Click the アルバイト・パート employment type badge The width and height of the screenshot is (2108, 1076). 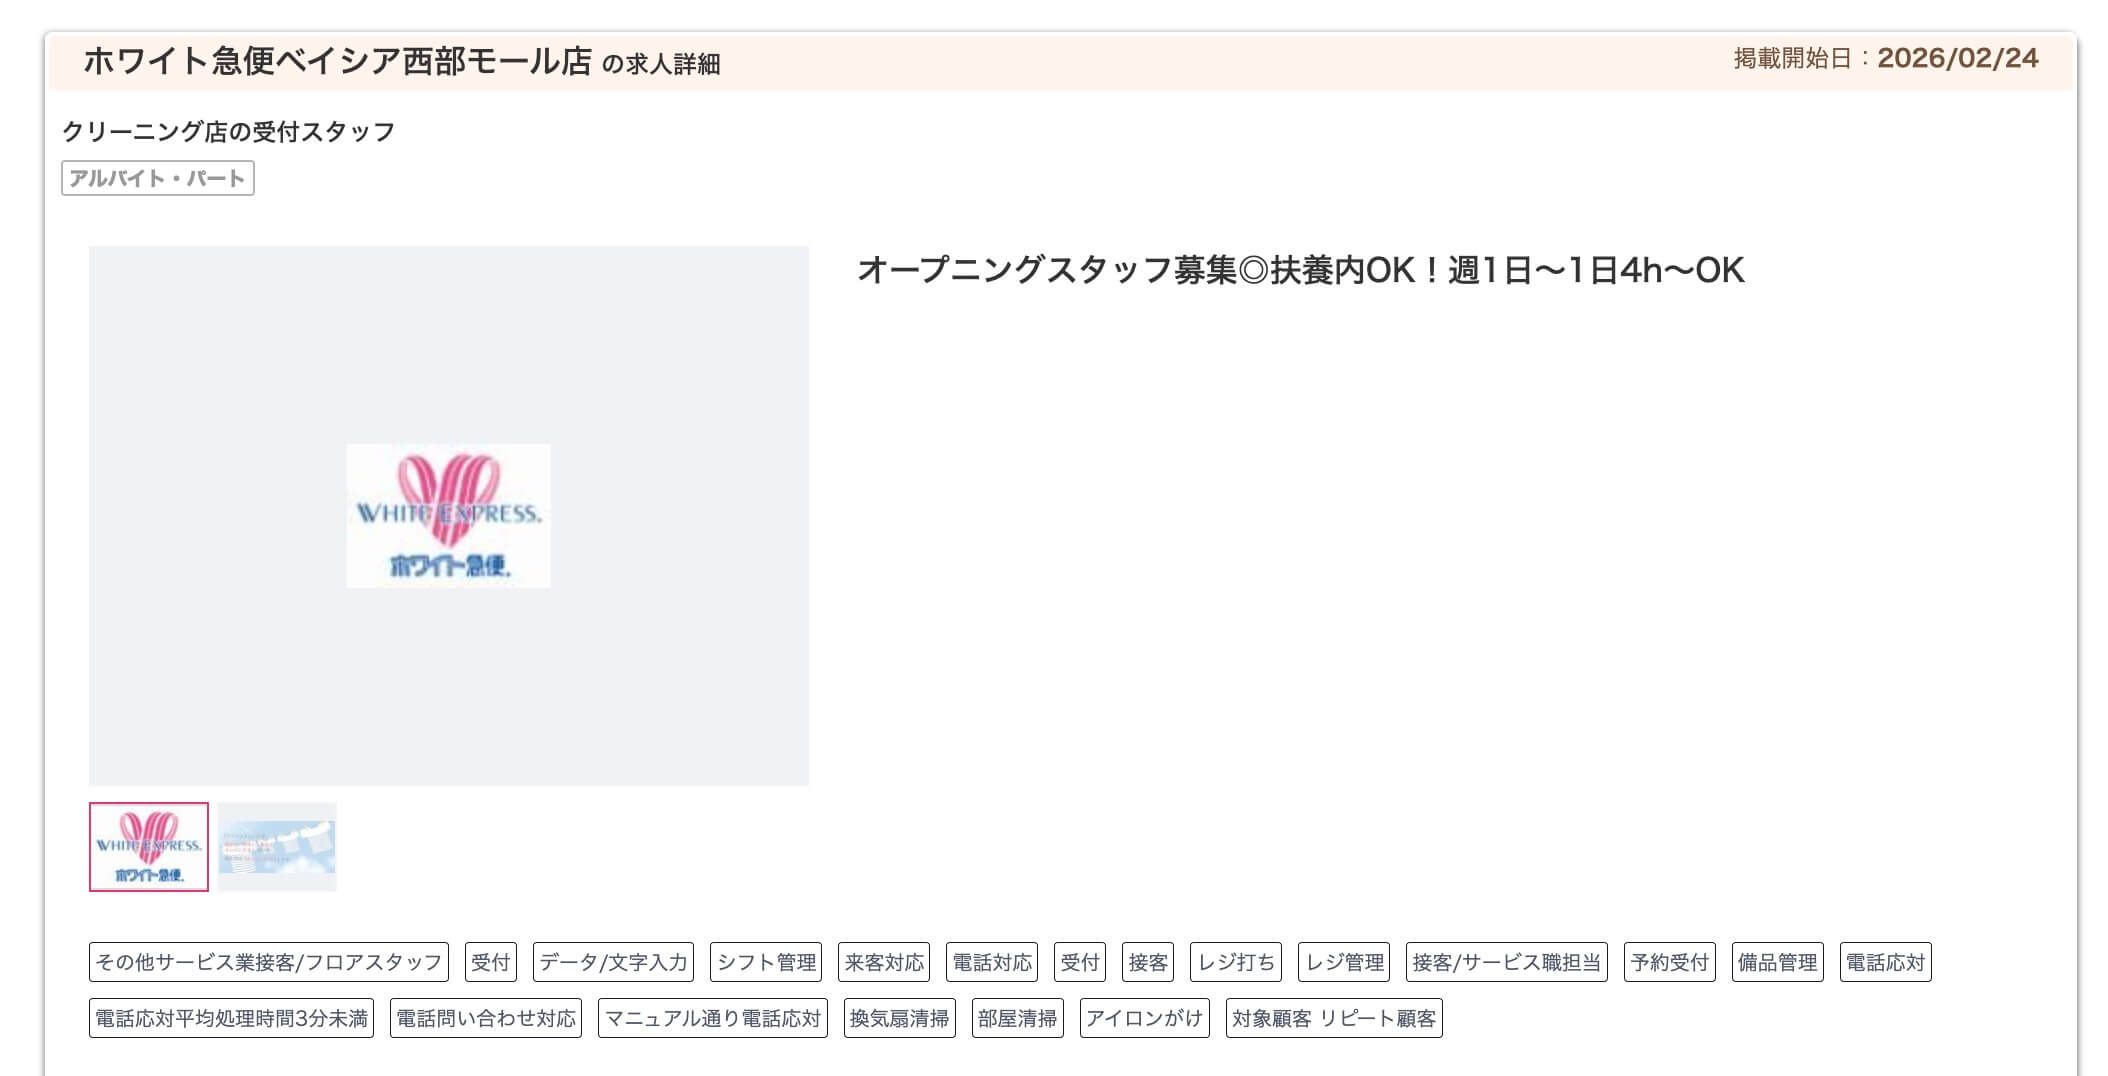(158, 178)
